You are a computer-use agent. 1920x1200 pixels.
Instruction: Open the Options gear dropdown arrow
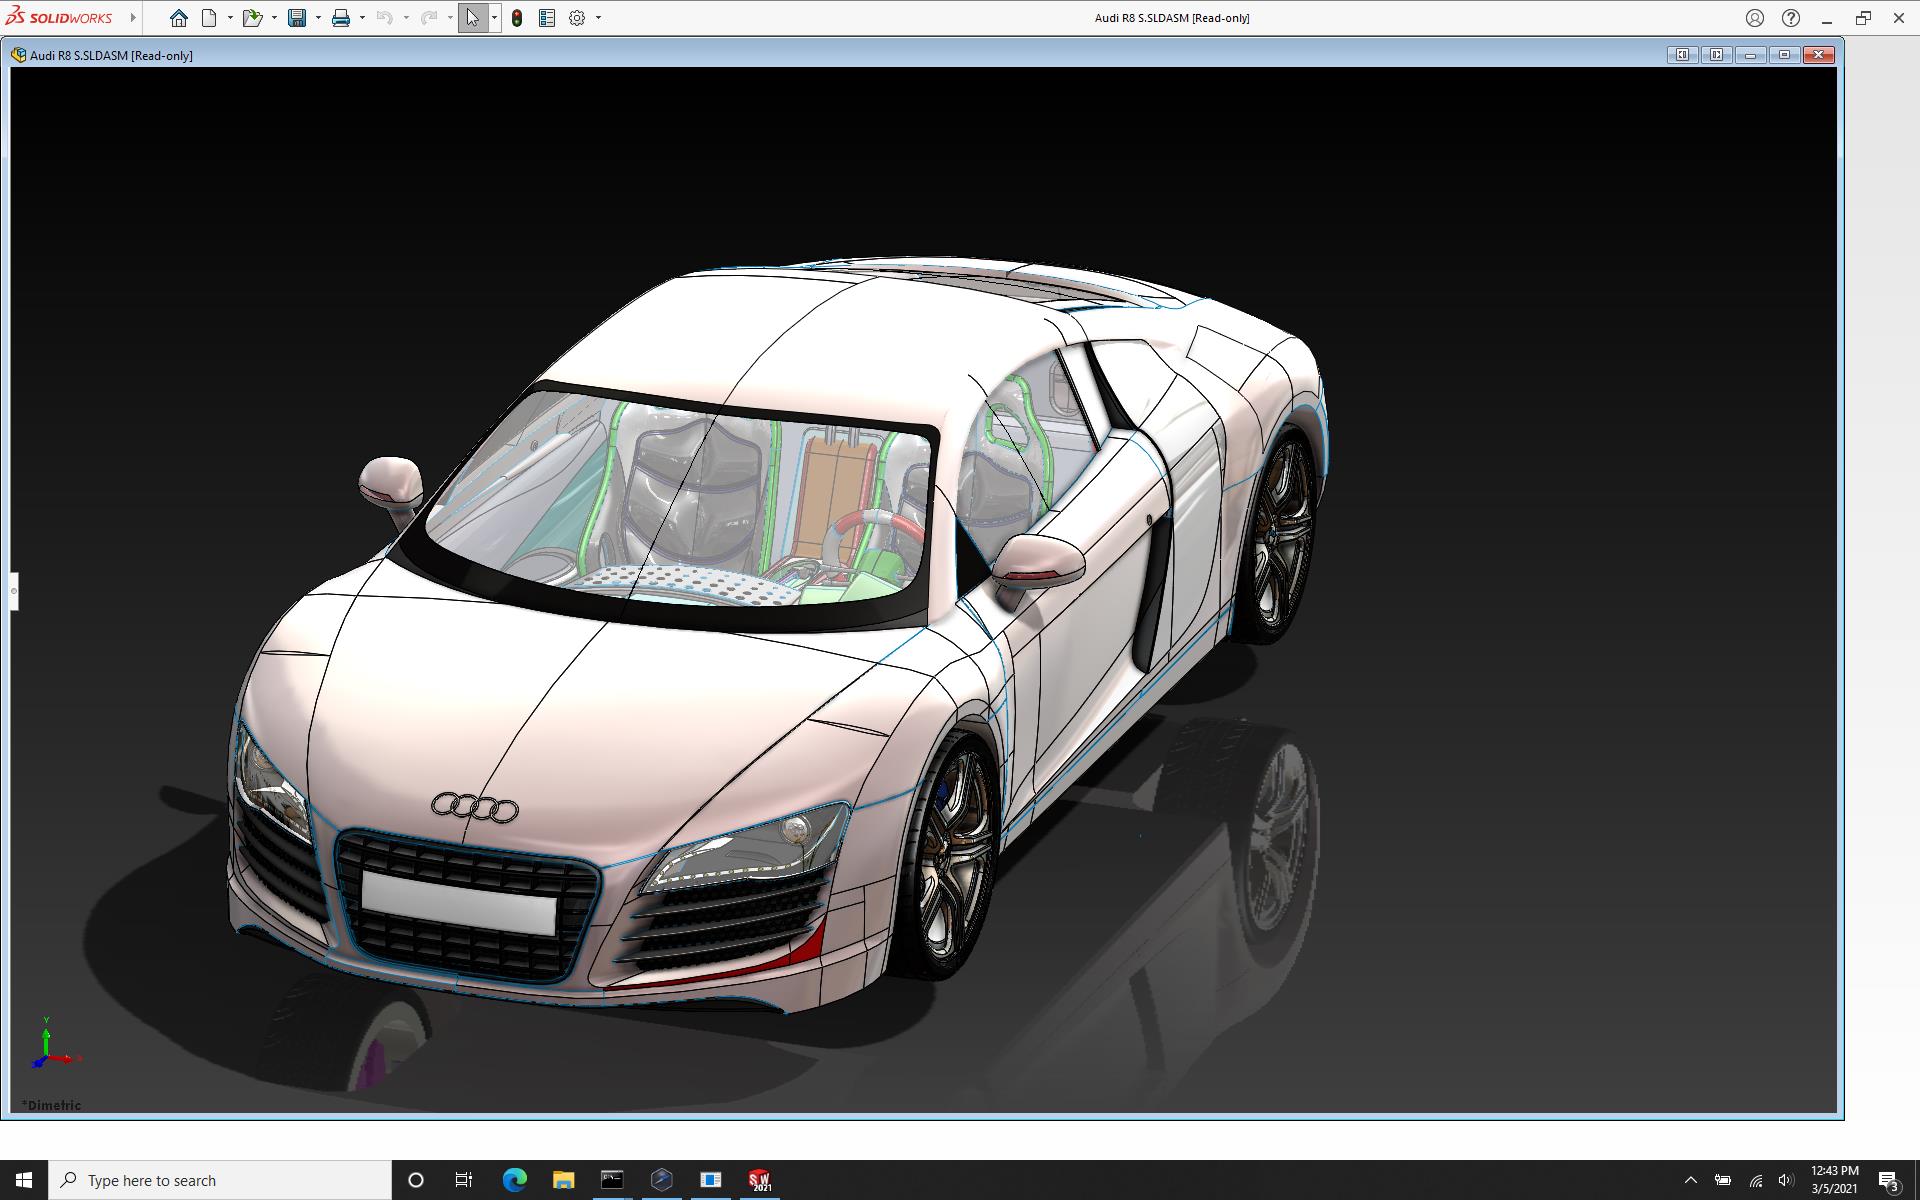click(x=598, y=18)
